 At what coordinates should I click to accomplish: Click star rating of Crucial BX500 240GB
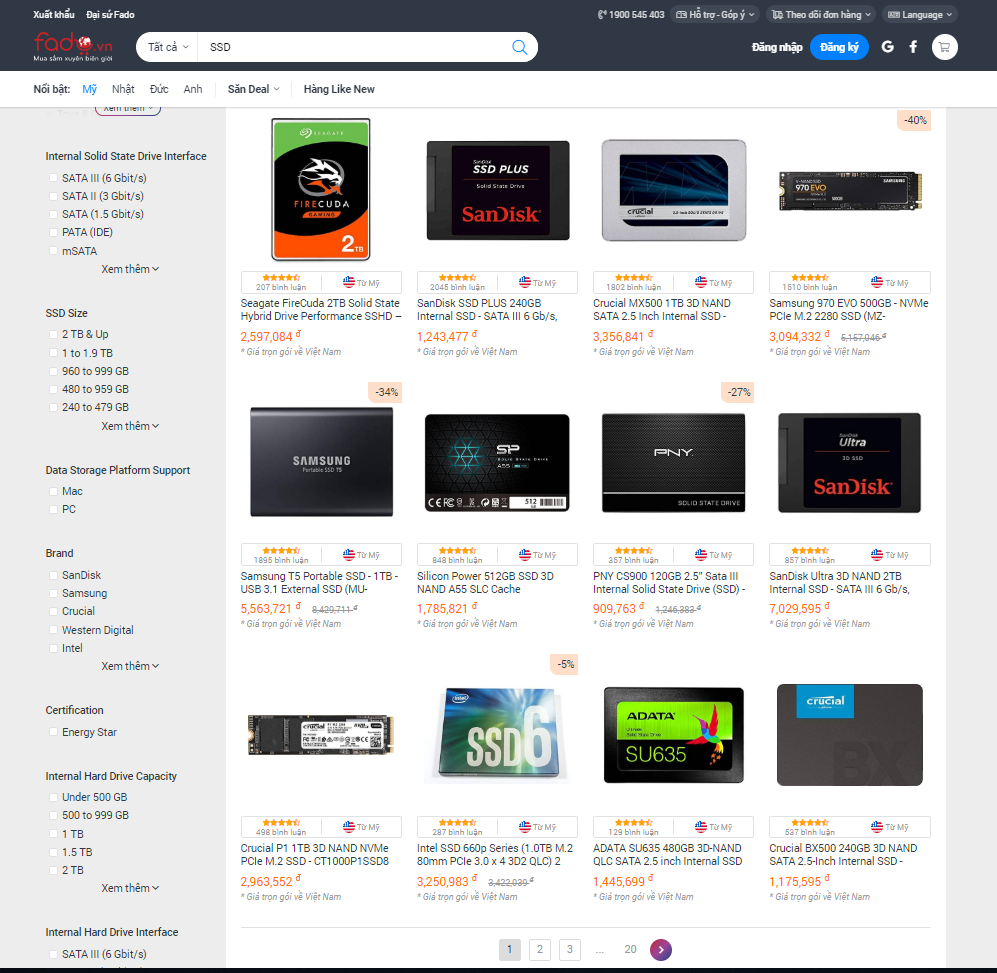pyautogui.click(x=809, y=822)
